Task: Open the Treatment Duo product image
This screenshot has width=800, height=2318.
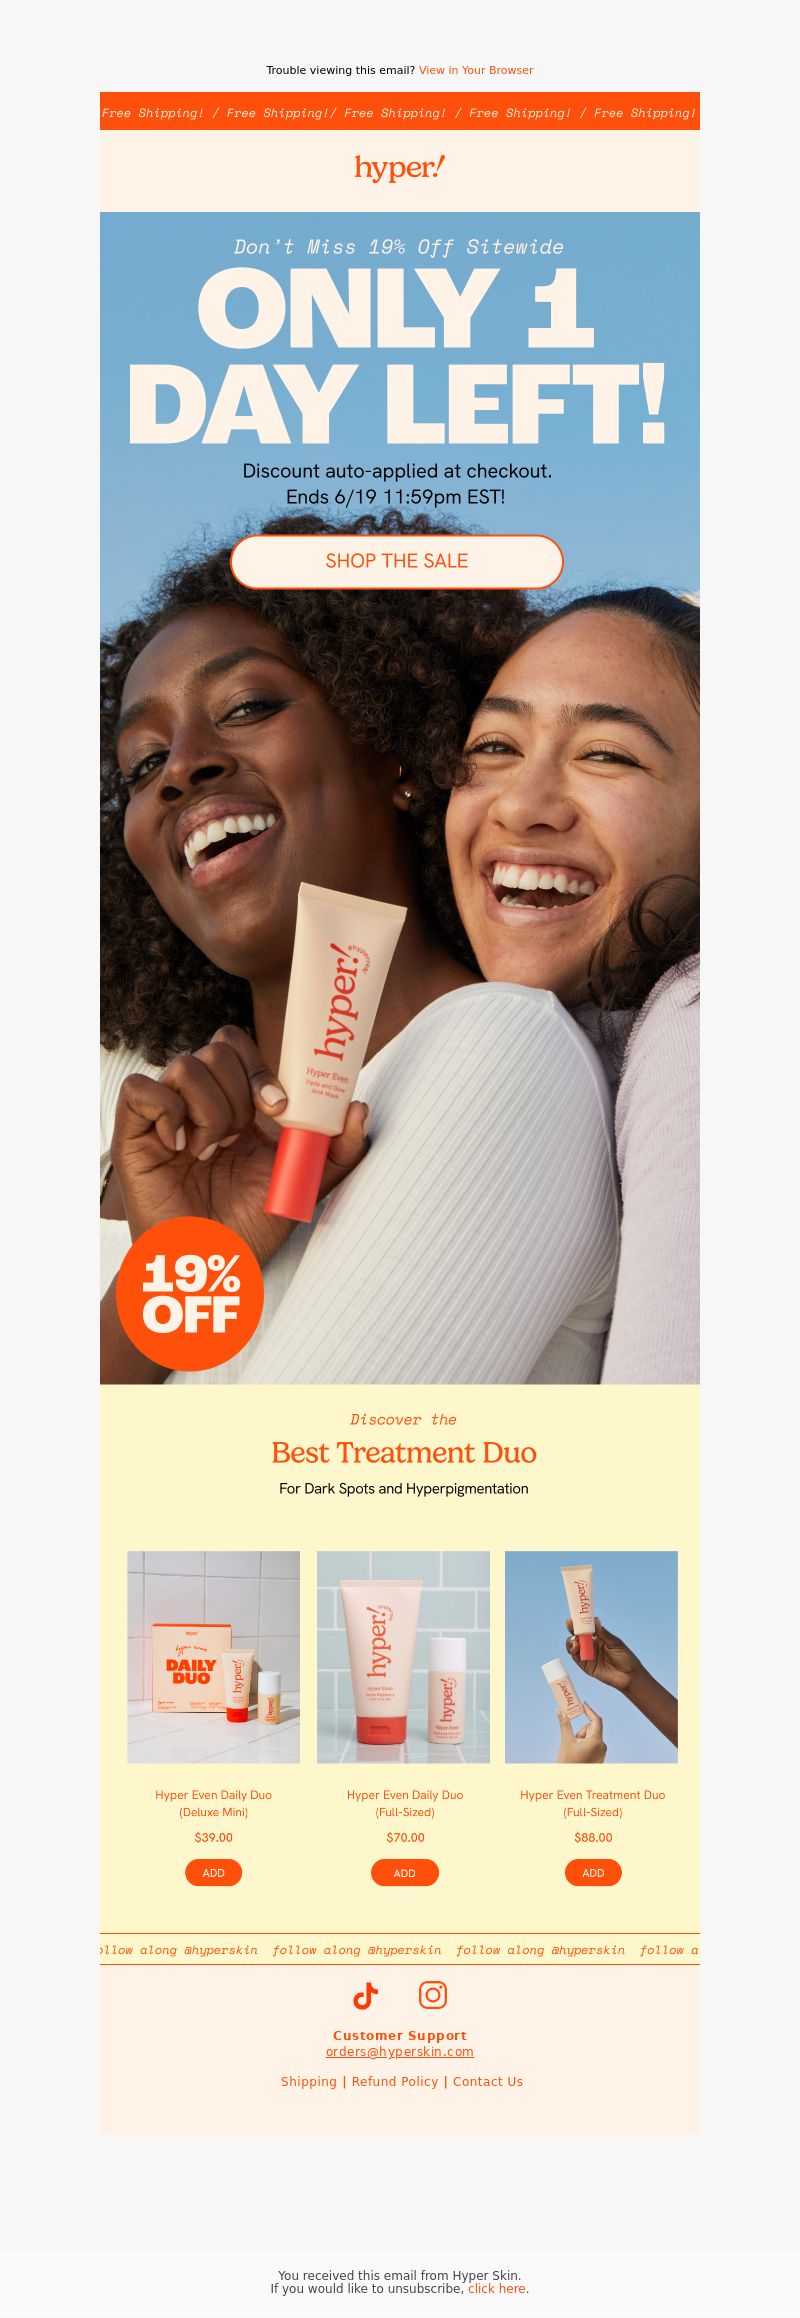Action: point(591,1657)
